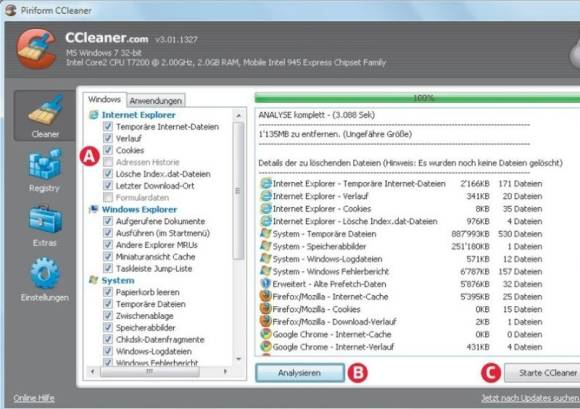Click Firefox icon for Internet-Cache result
This screenshot has width=580, height=409.
pyautogui.click(x=266, y=297)
